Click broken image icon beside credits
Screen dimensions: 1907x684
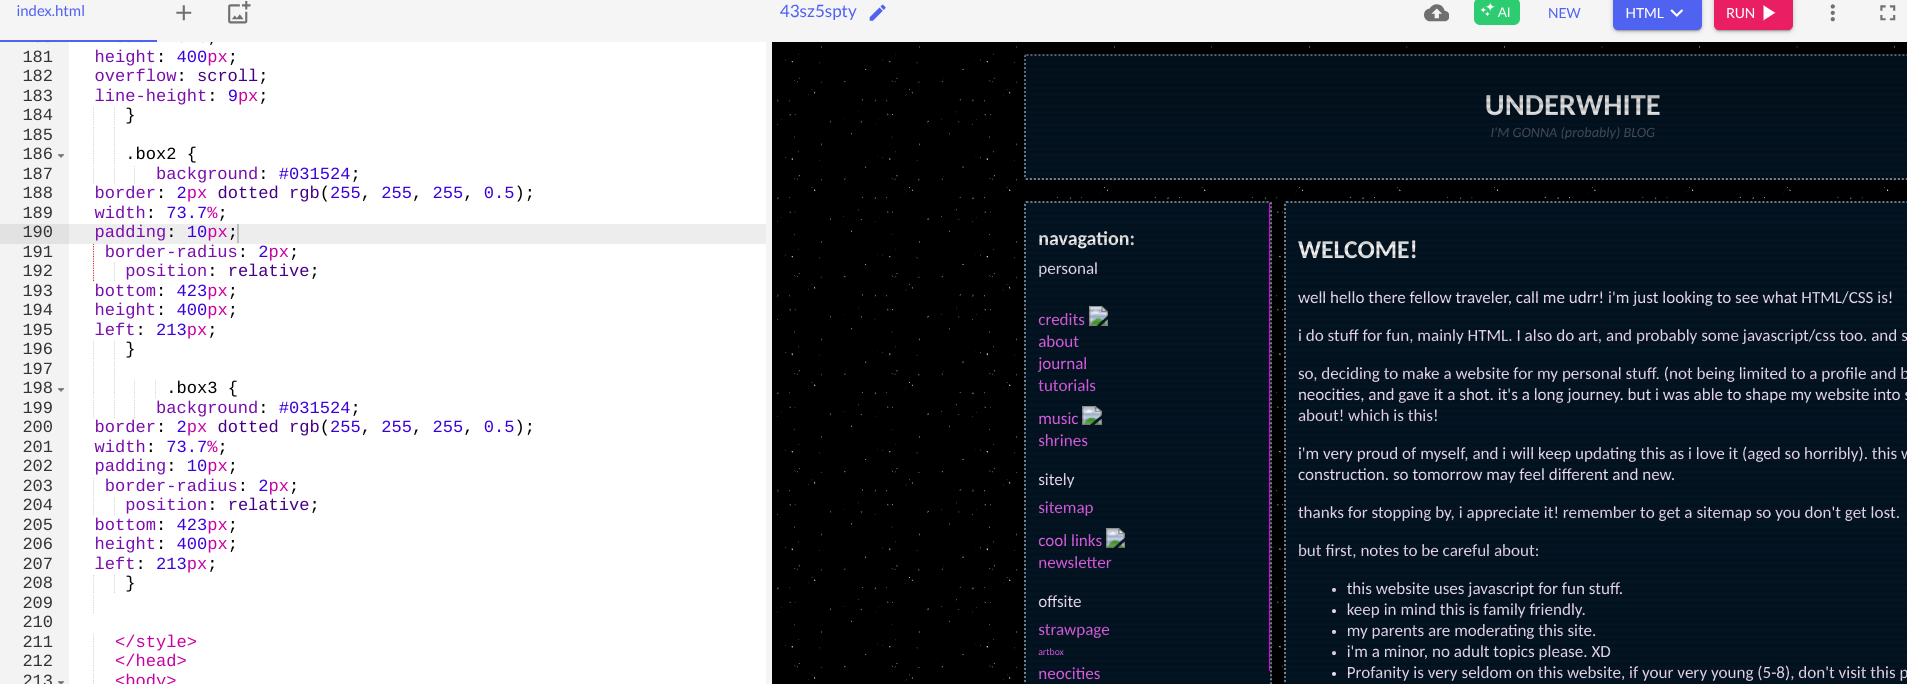1098,317
